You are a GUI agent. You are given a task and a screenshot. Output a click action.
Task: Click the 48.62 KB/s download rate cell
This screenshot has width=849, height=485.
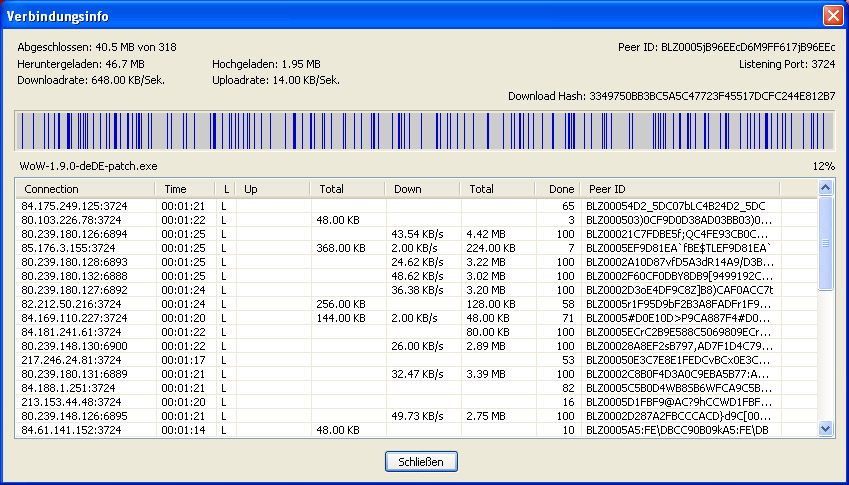pyautogui.click(x=417, y=276)
